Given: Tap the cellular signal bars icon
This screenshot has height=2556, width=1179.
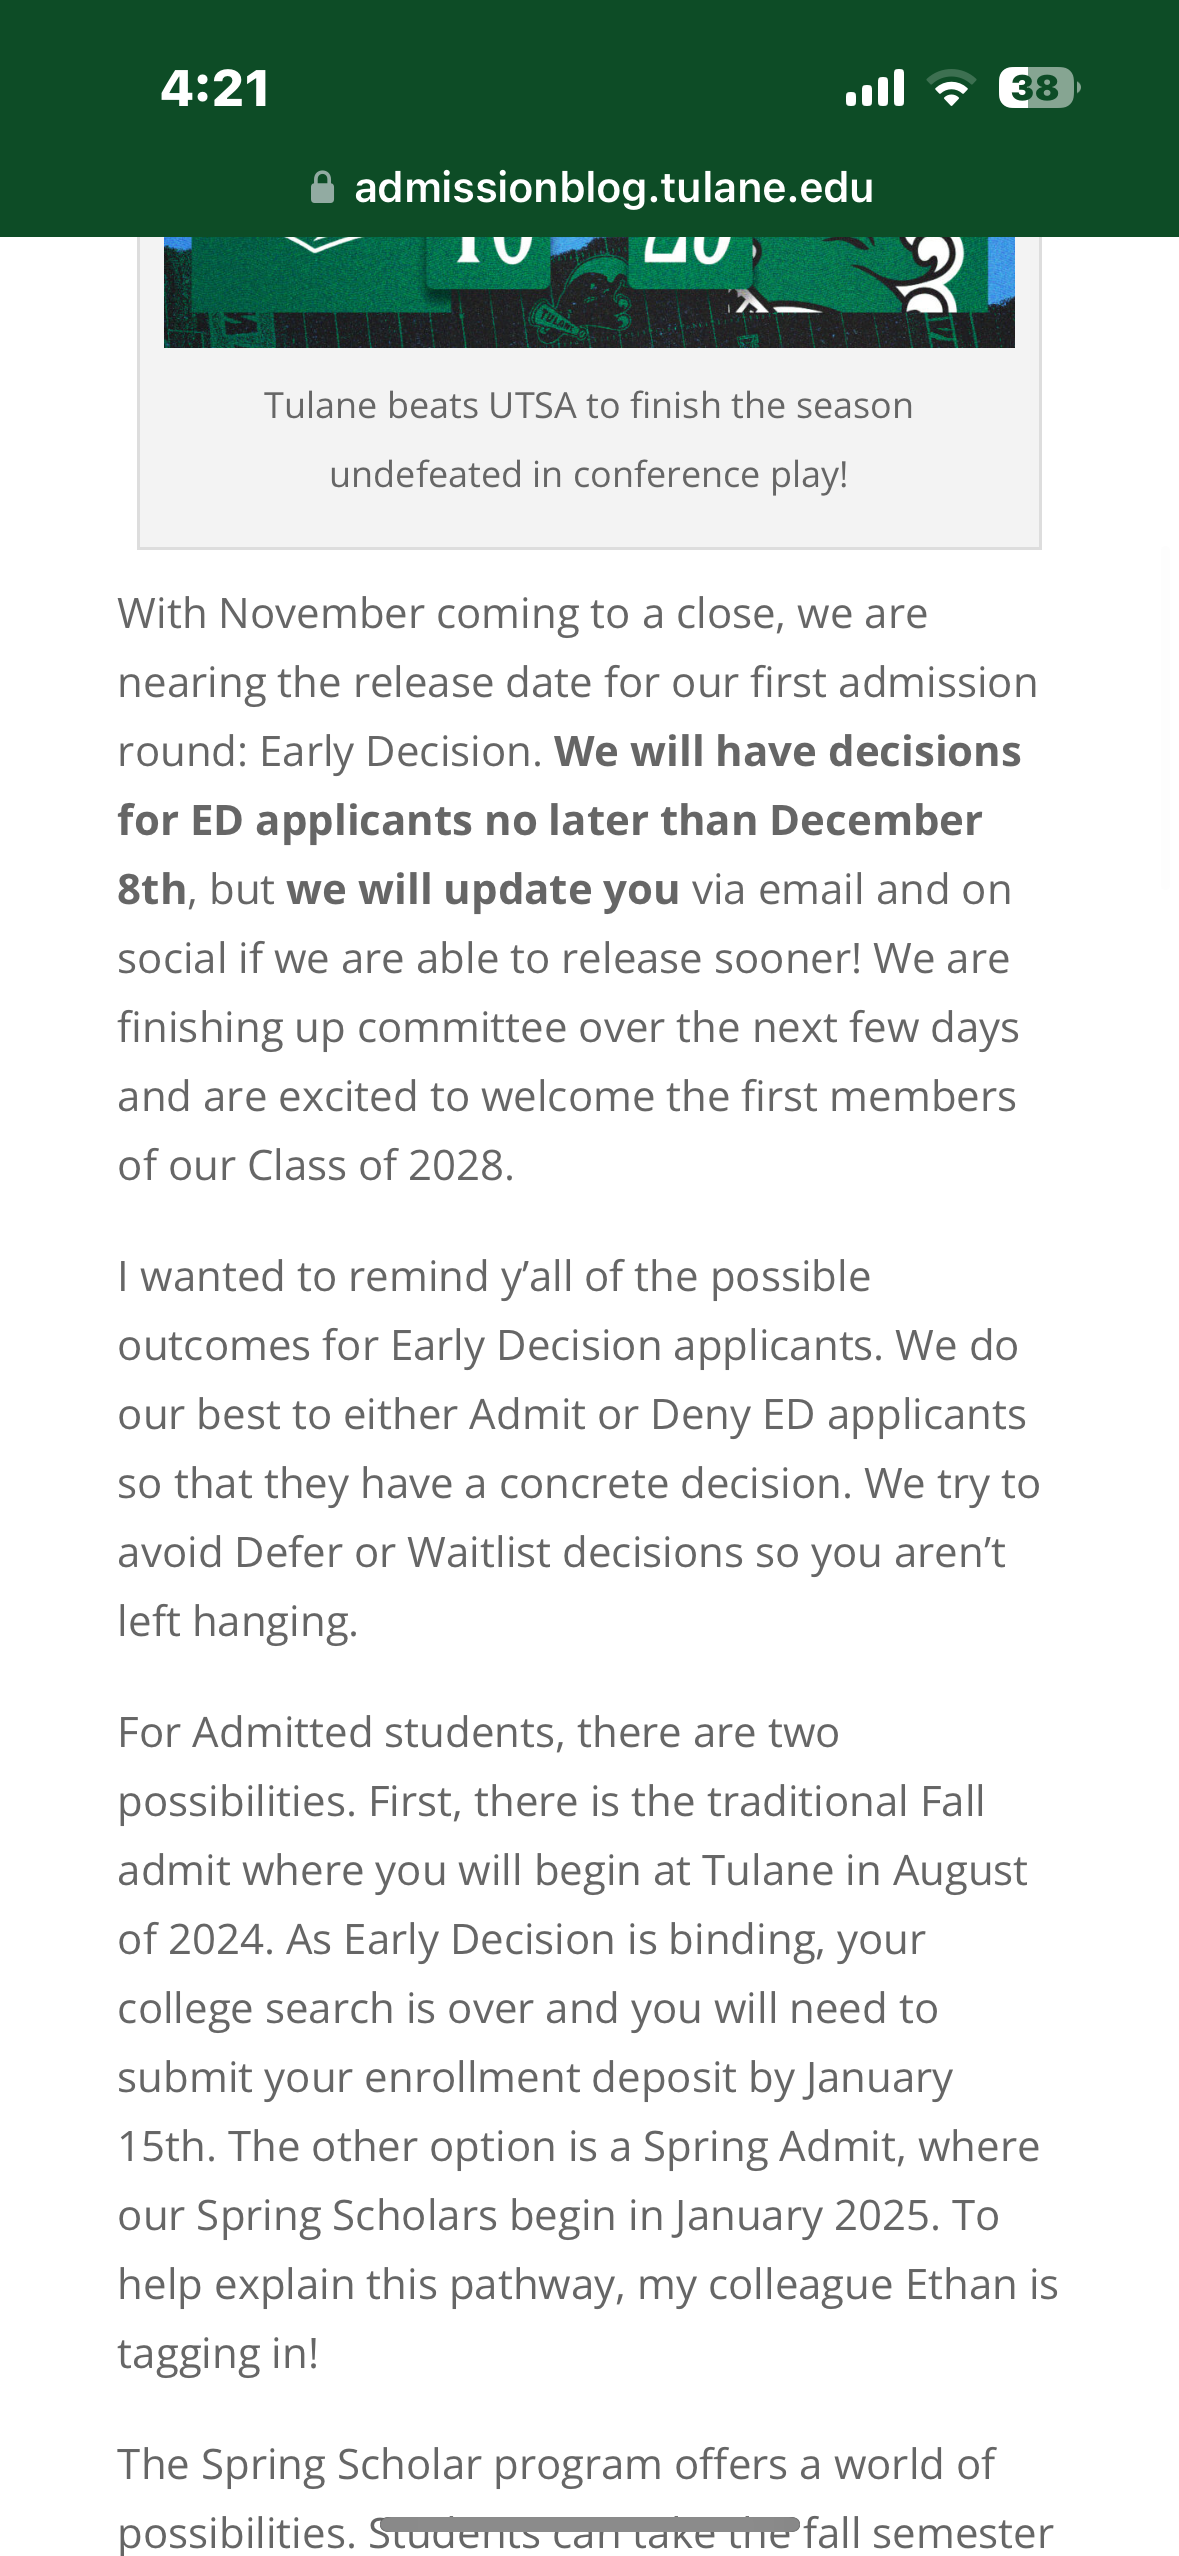Looking at the screenshot, I should (x=875, y=88).
